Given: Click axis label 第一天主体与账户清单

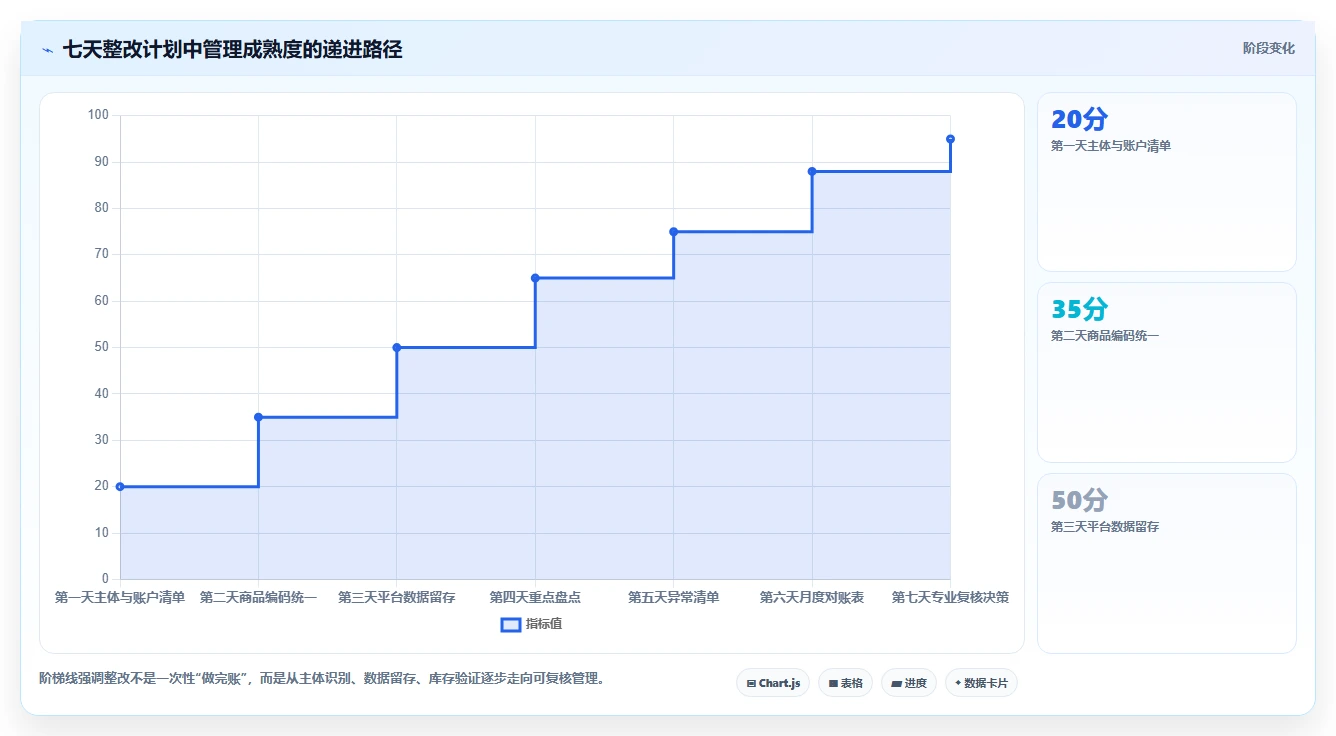Looking at the screenshot, I should tap(120, 598).
